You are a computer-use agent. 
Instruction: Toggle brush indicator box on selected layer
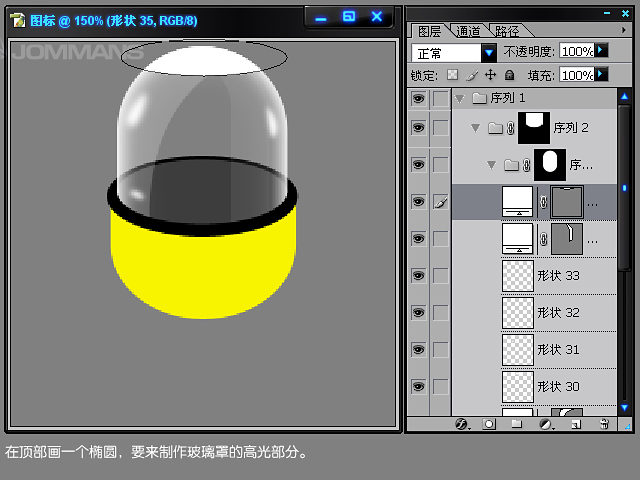440,202
